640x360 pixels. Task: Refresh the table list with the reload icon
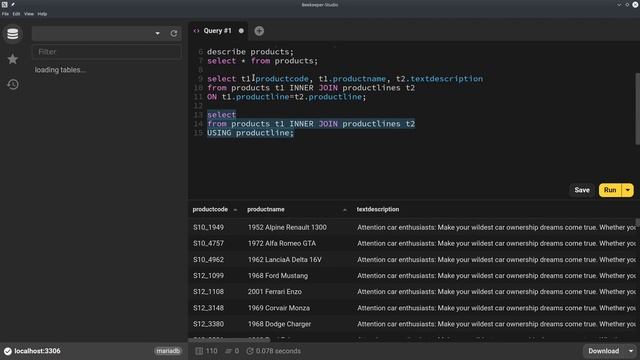[174, 33]
